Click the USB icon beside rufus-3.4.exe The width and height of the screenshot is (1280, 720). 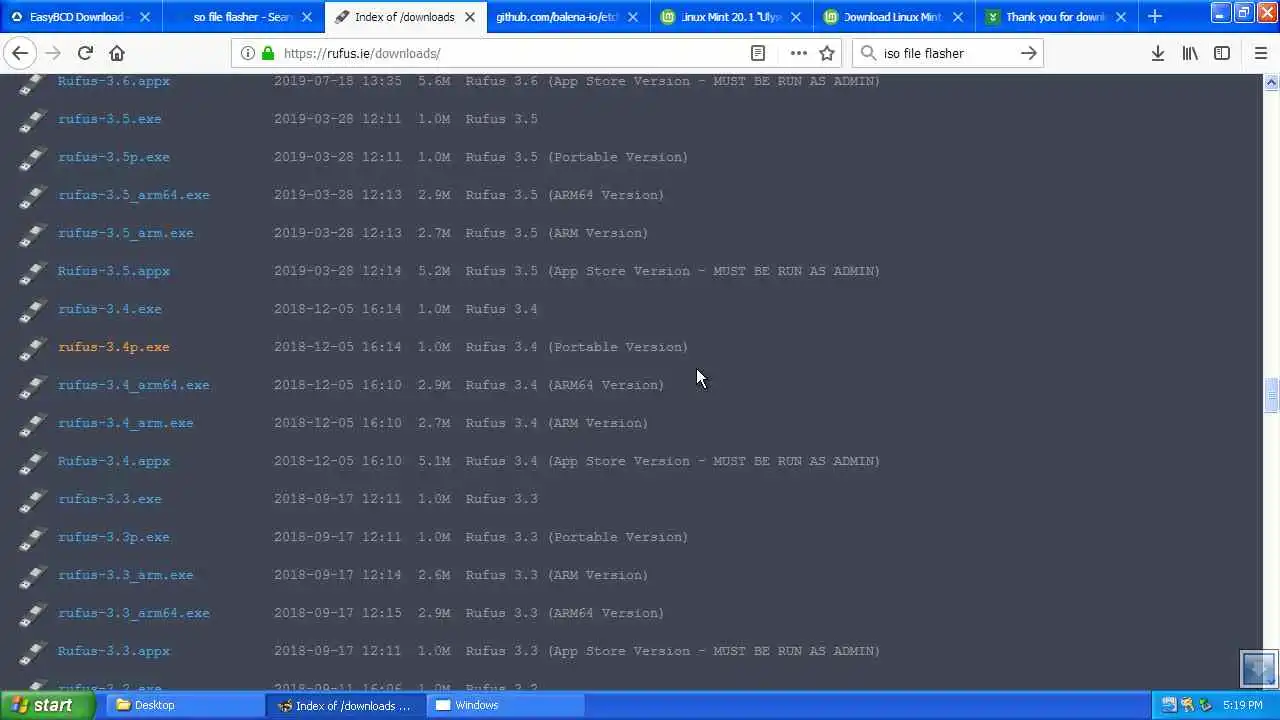click(32, 311)
